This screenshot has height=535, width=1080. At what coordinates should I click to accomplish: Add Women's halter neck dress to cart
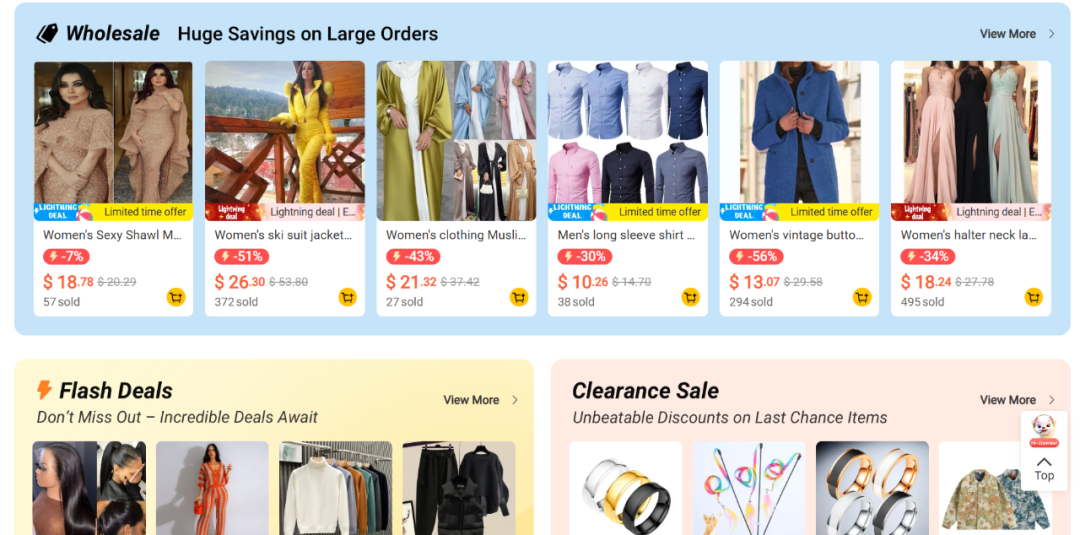click(1034, 297)
